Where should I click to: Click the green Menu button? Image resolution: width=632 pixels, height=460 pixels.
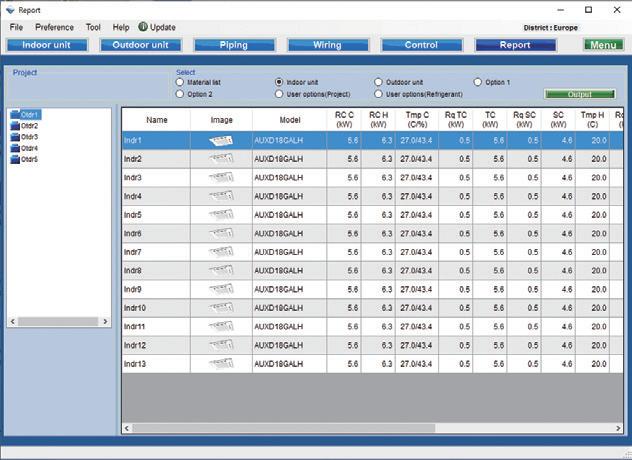coord(603,45)
